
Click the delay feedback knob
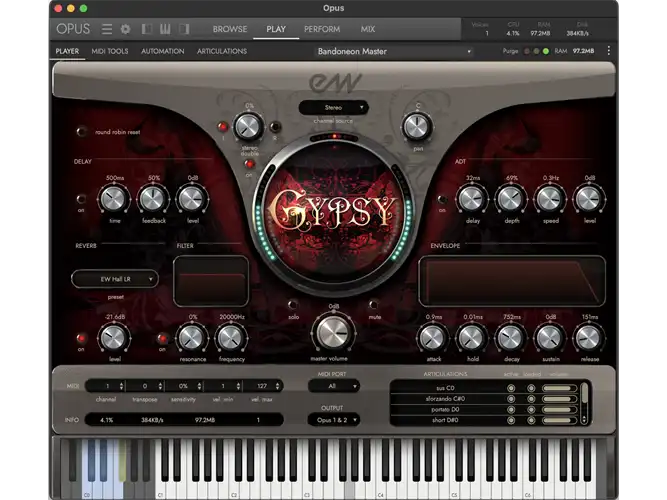coord(153,199)
